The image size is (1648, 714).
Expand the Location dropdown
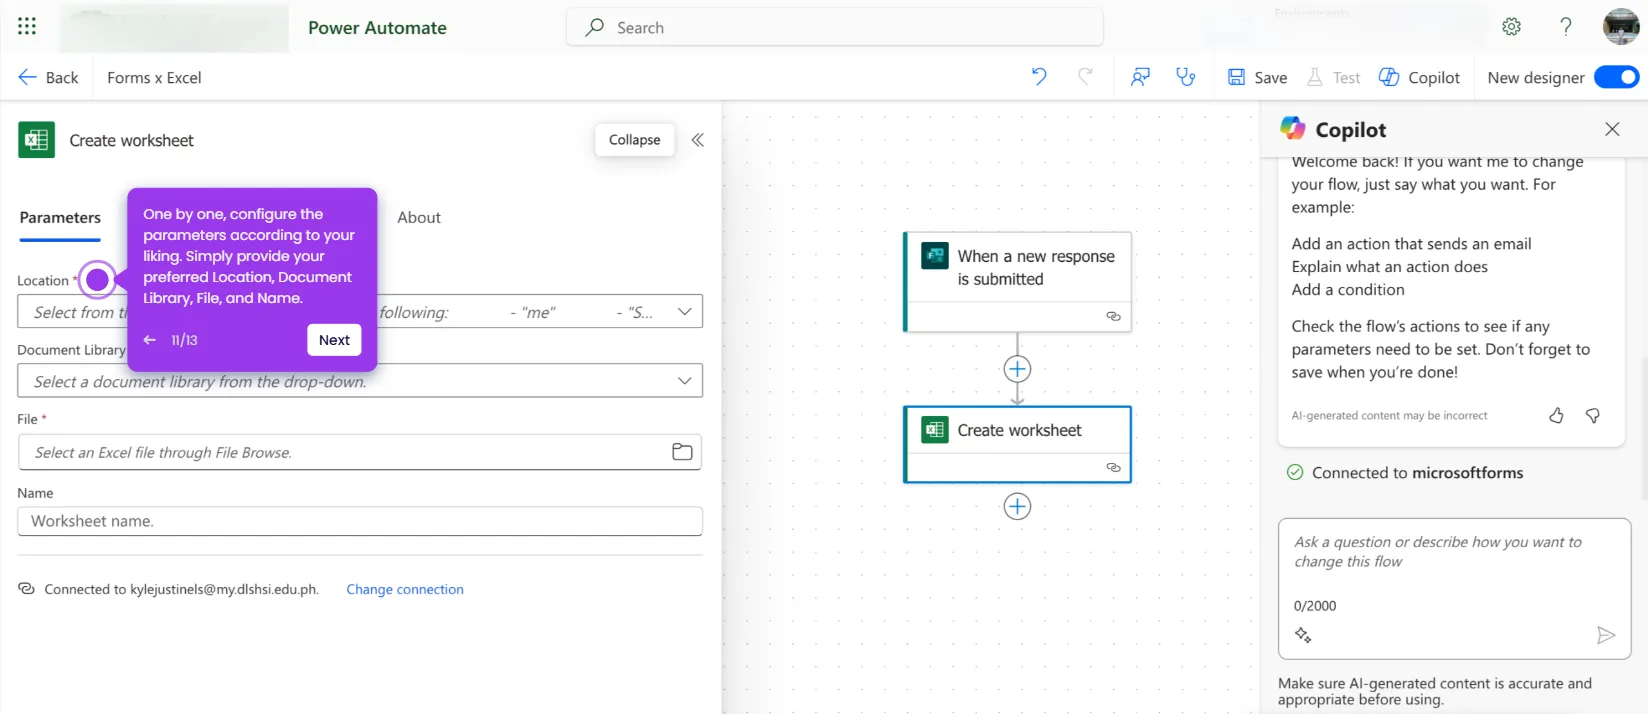[684, 312]
